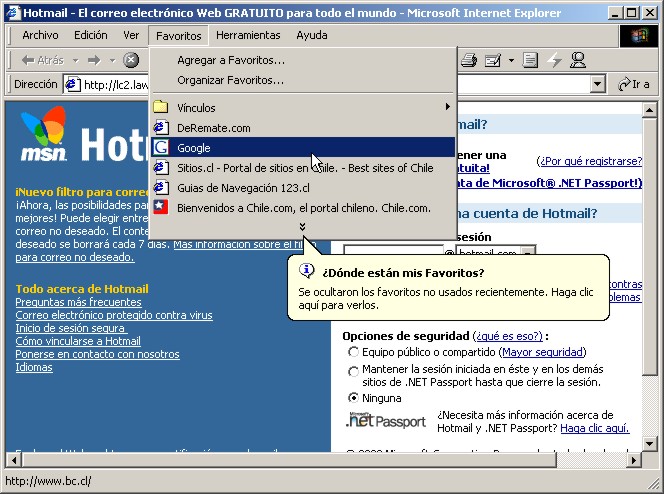The width and height of the screenshot is (664, 494).
Task: Click the Print toolbar icon
Action: click(469, 60)
